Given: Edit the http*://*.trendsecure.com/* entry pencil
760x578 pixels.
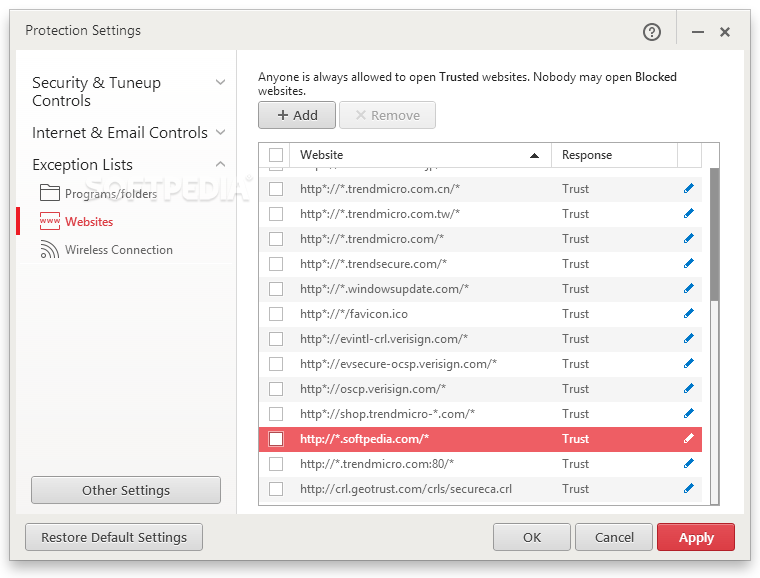Looking at the screenshot, I should (x=689, y=264).
